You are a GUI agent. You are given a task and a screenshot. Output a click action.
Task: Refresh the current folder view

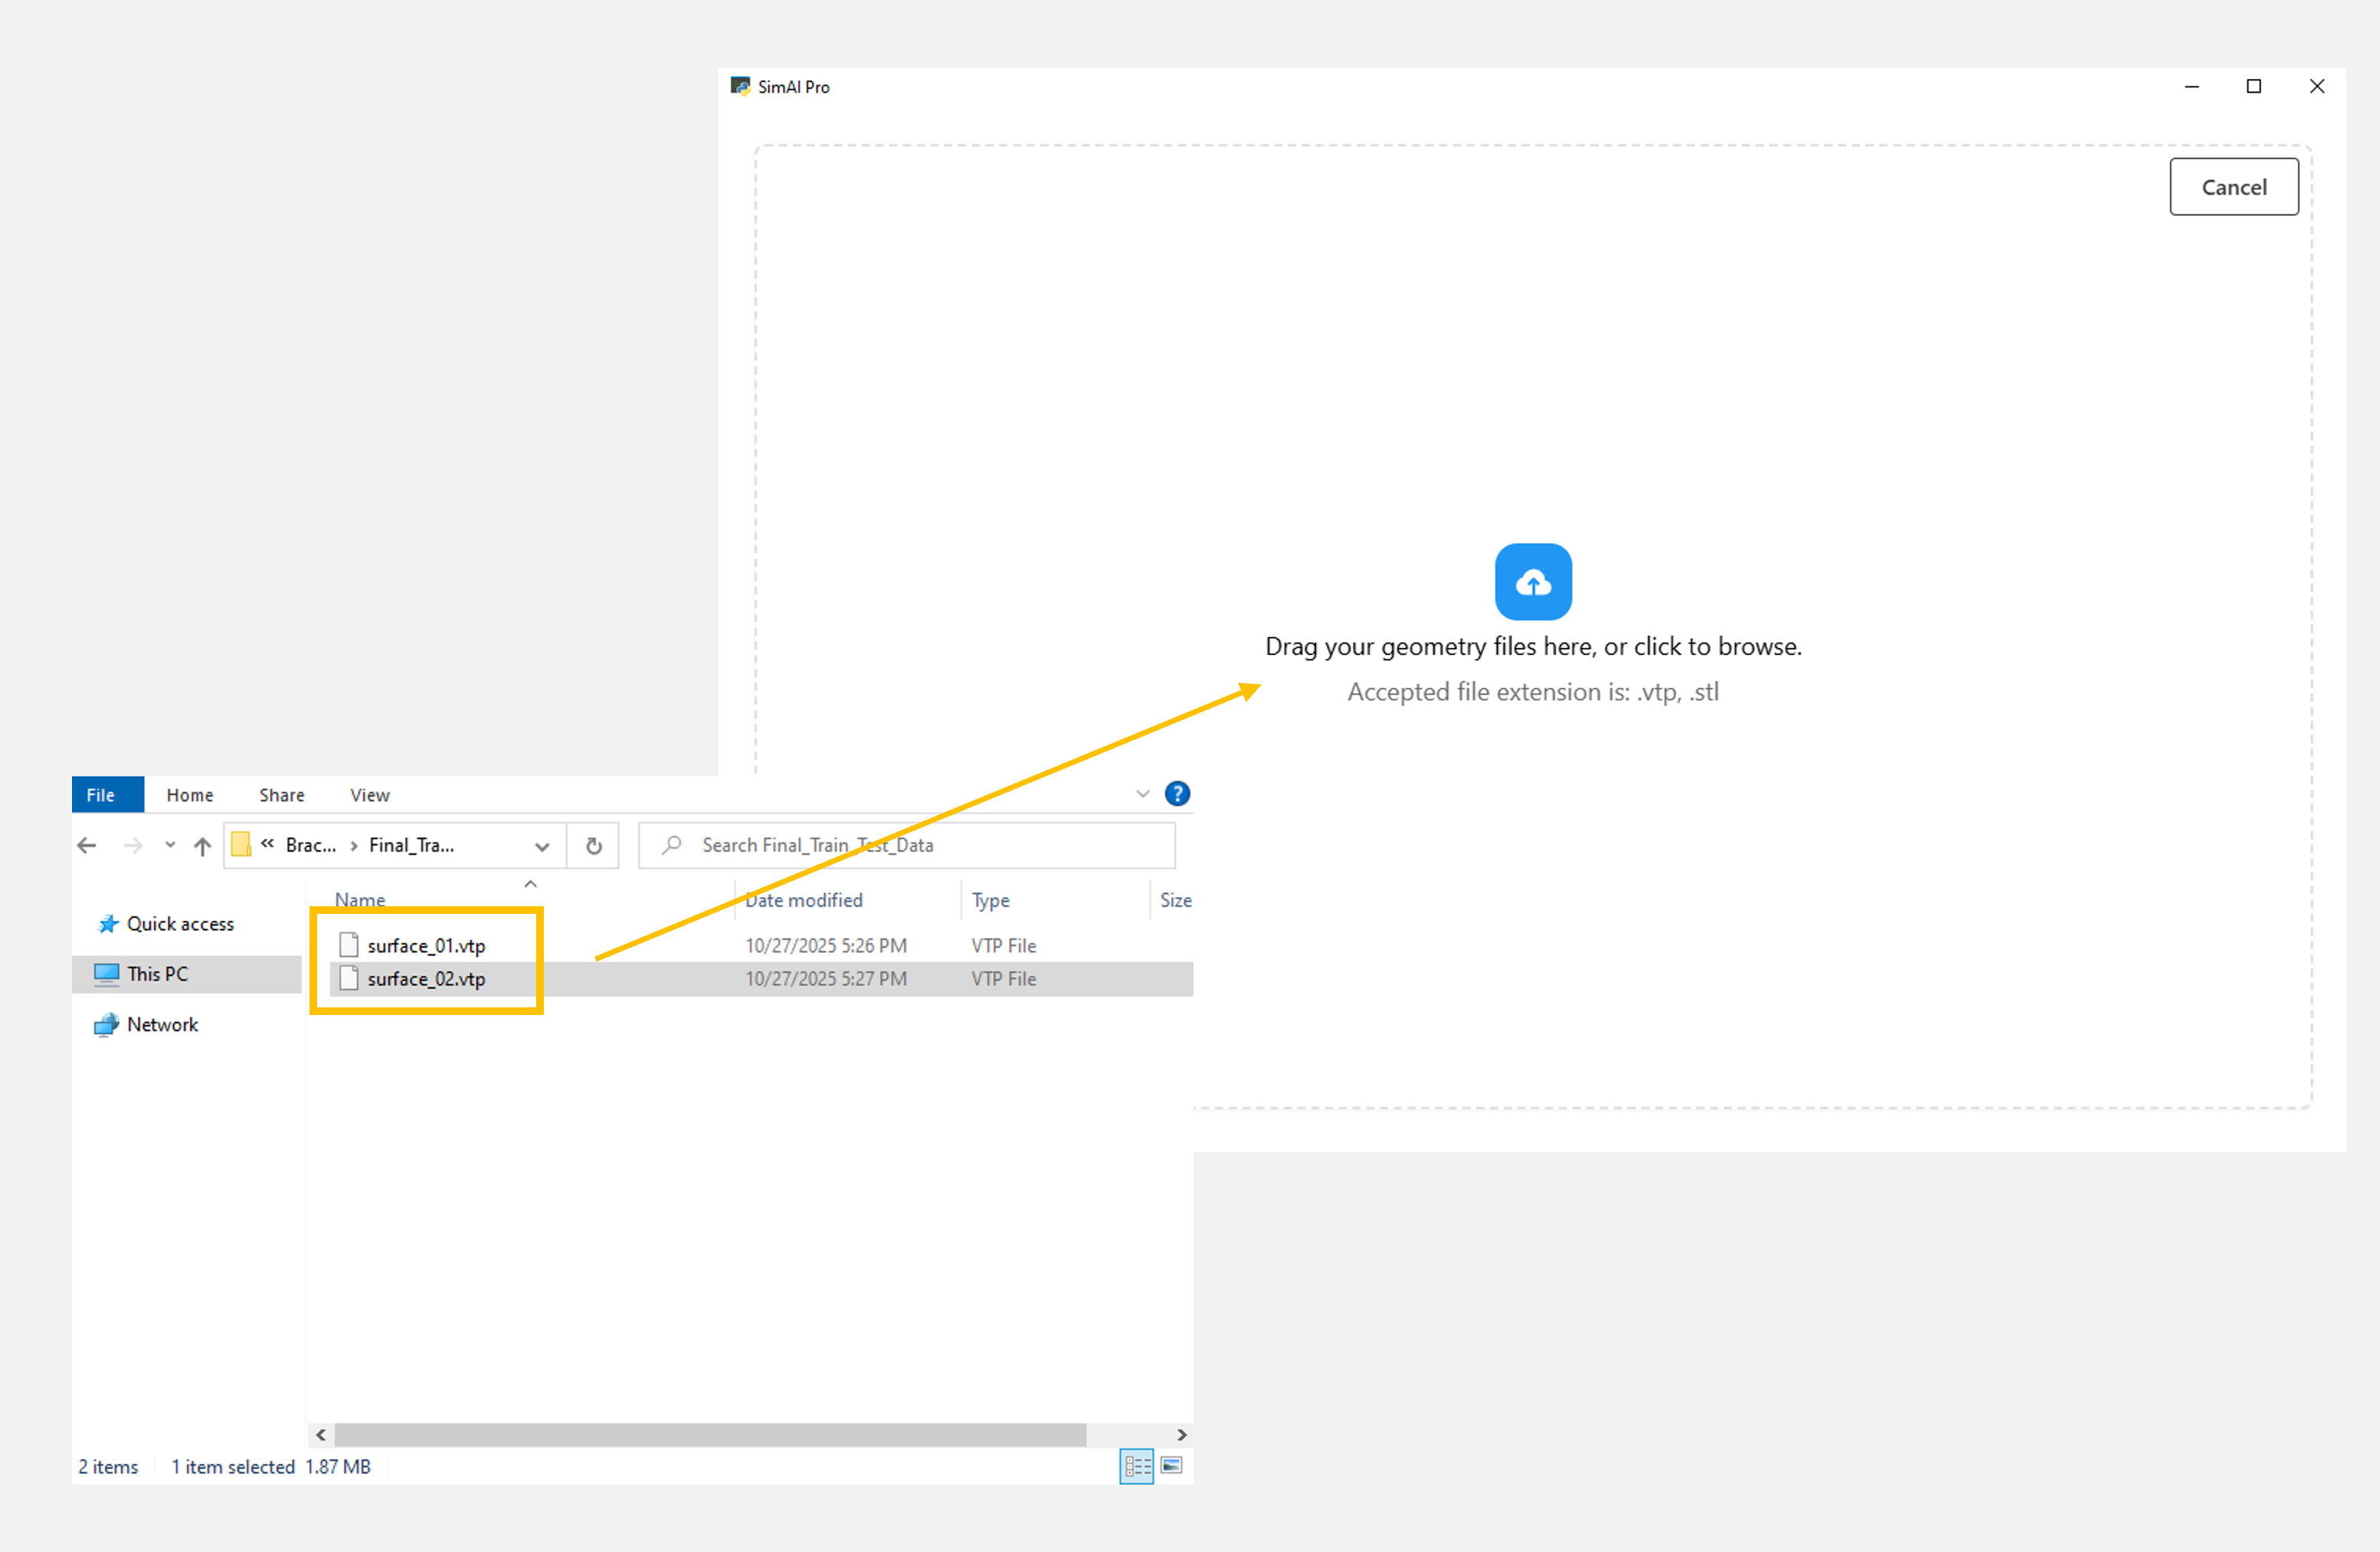[x=593, y=846]
